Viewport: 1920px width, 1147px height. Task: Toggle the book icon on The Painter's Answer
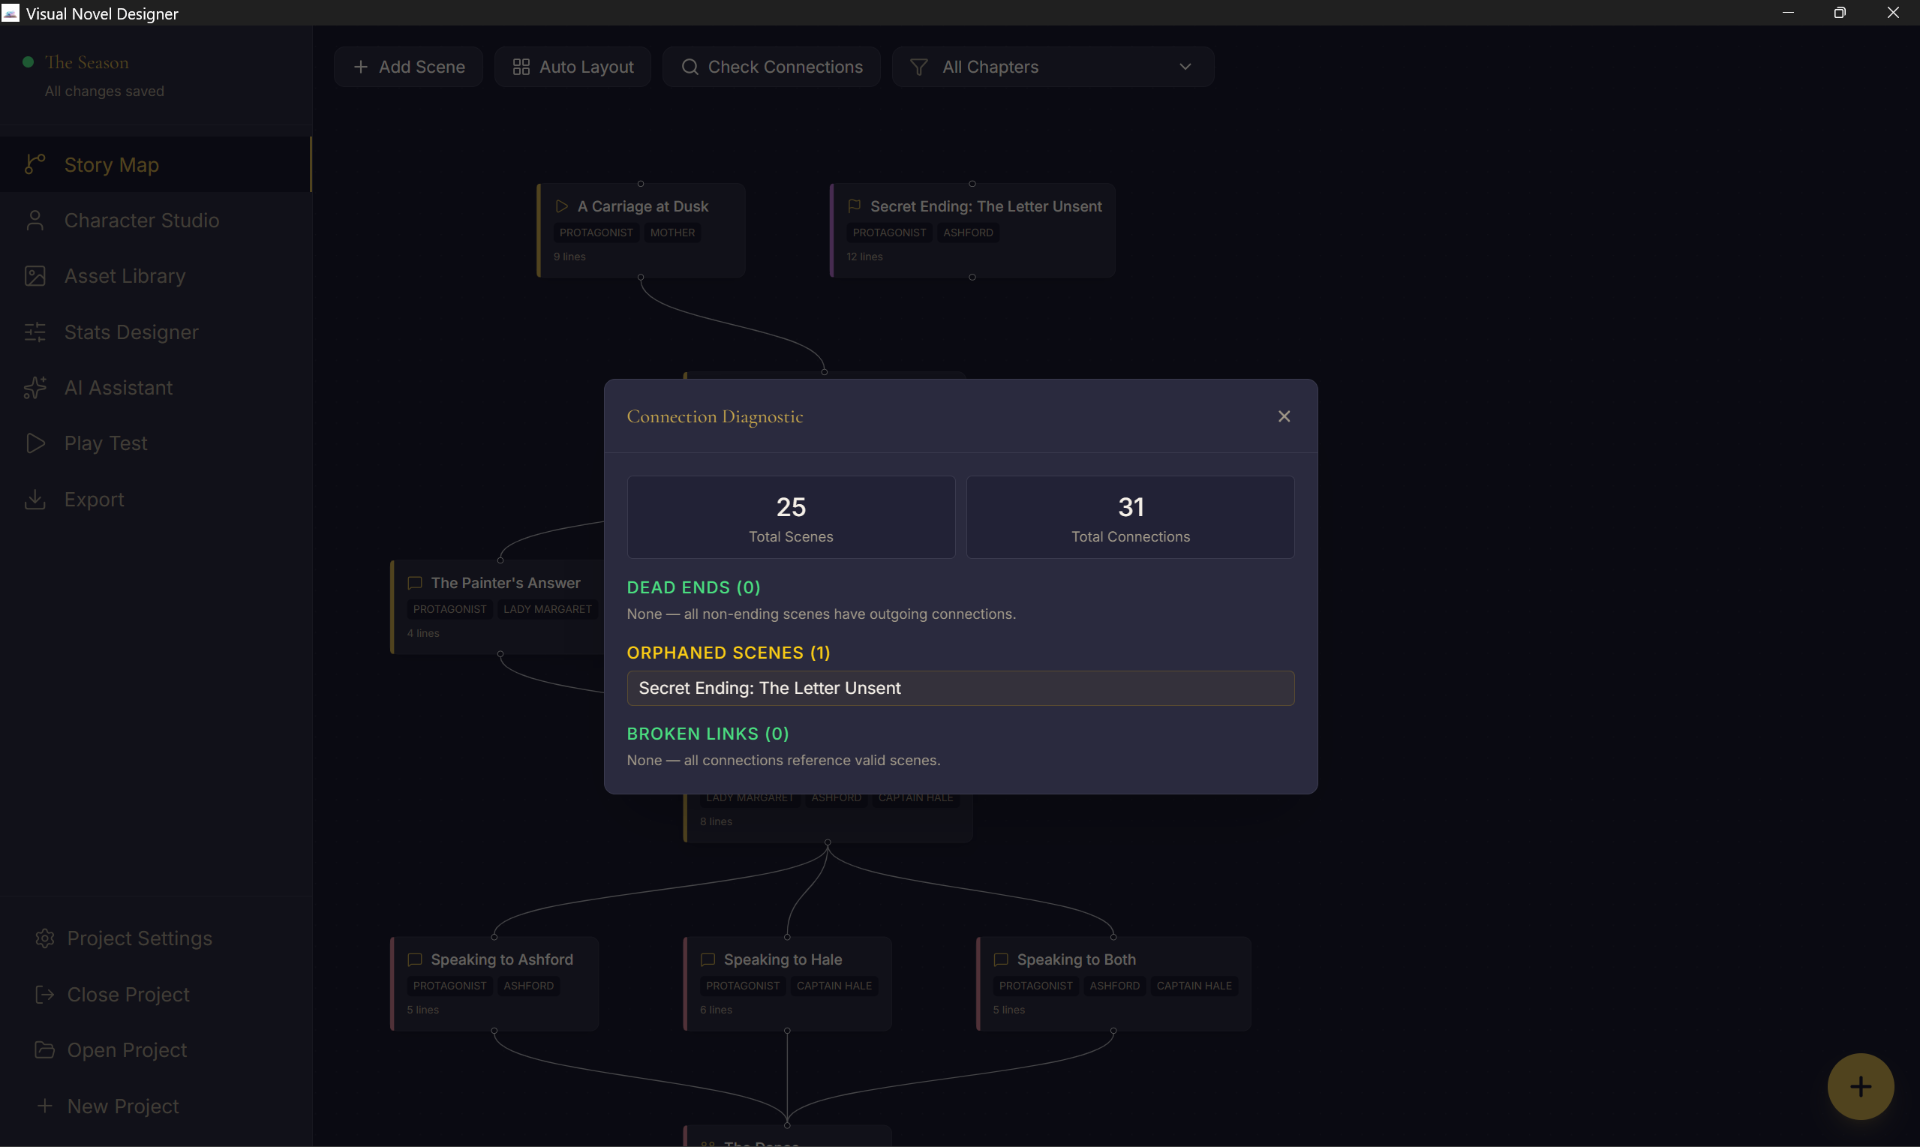[x=415, y=583]
